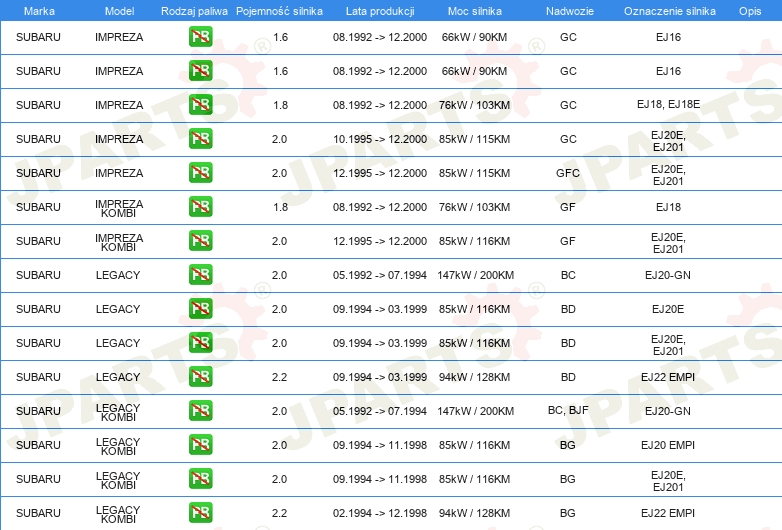Select the body code GFC cell
This screenshot has width=782, height=530.
point(568,173)
